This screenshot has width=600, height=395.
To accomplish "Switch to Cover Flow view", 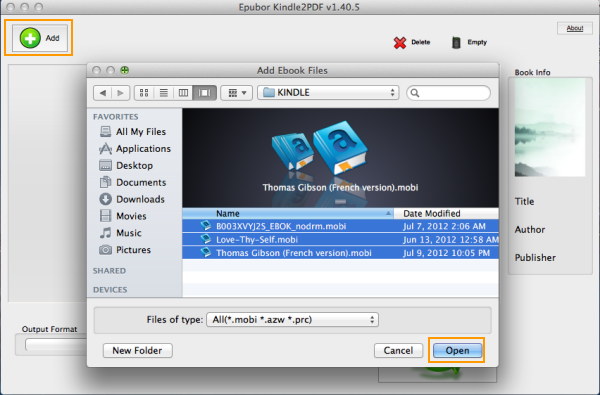I will coord(204,93).
